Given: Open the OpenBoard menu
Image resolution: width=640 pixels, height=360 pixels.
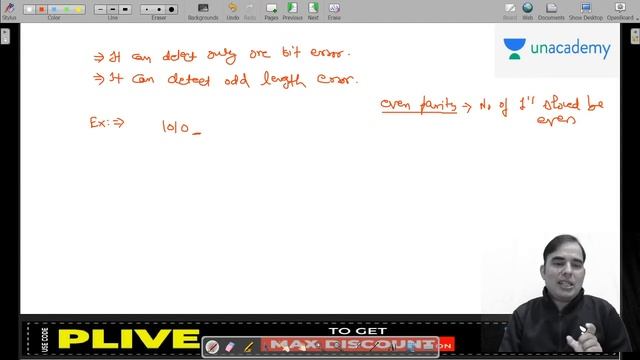Looking at the screenshot, I should [x=621, y=11].
